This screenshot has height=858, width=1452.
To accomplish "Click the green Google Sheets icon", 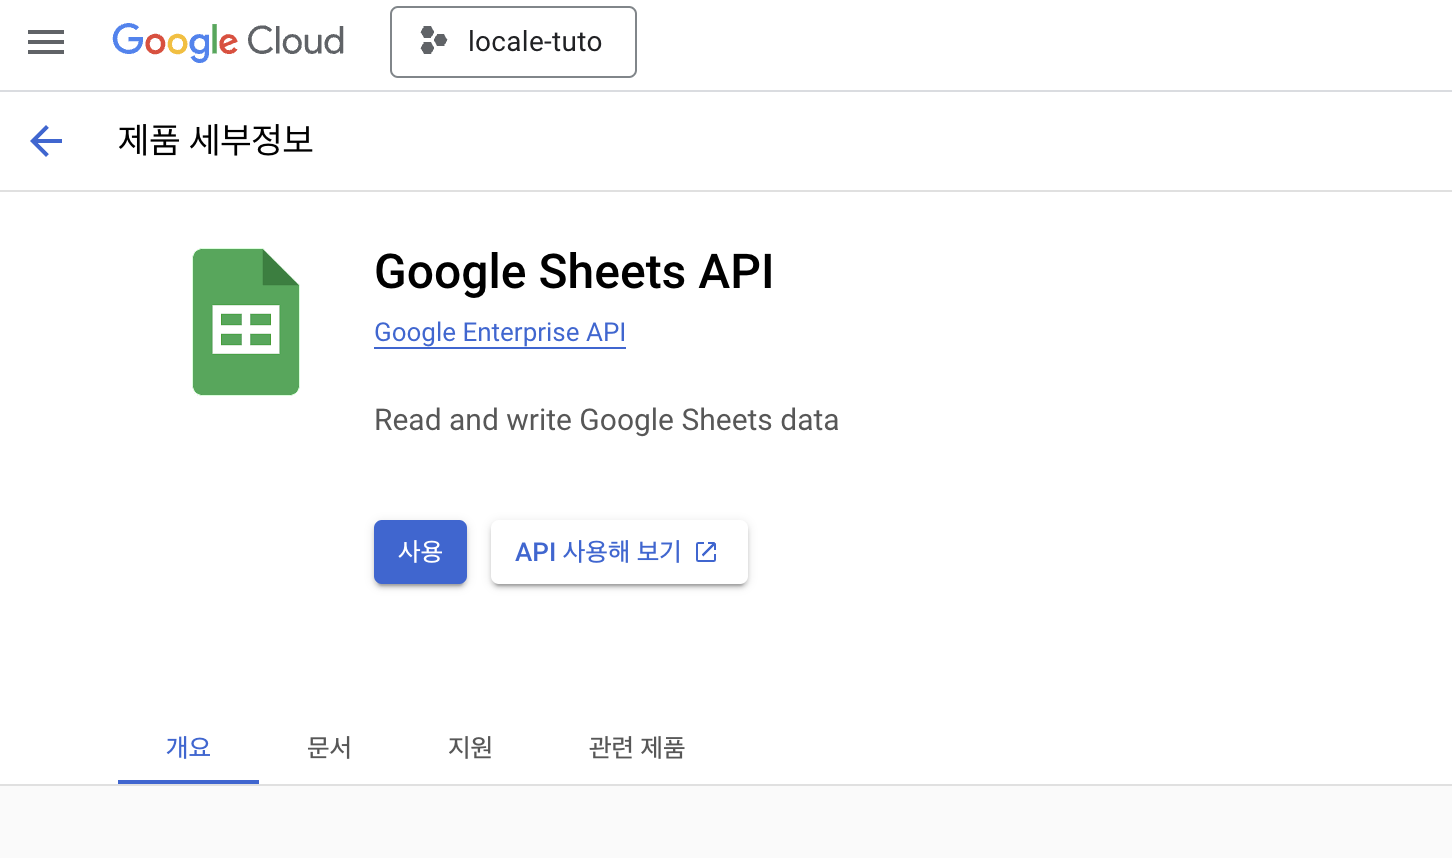I will [246, 322].
